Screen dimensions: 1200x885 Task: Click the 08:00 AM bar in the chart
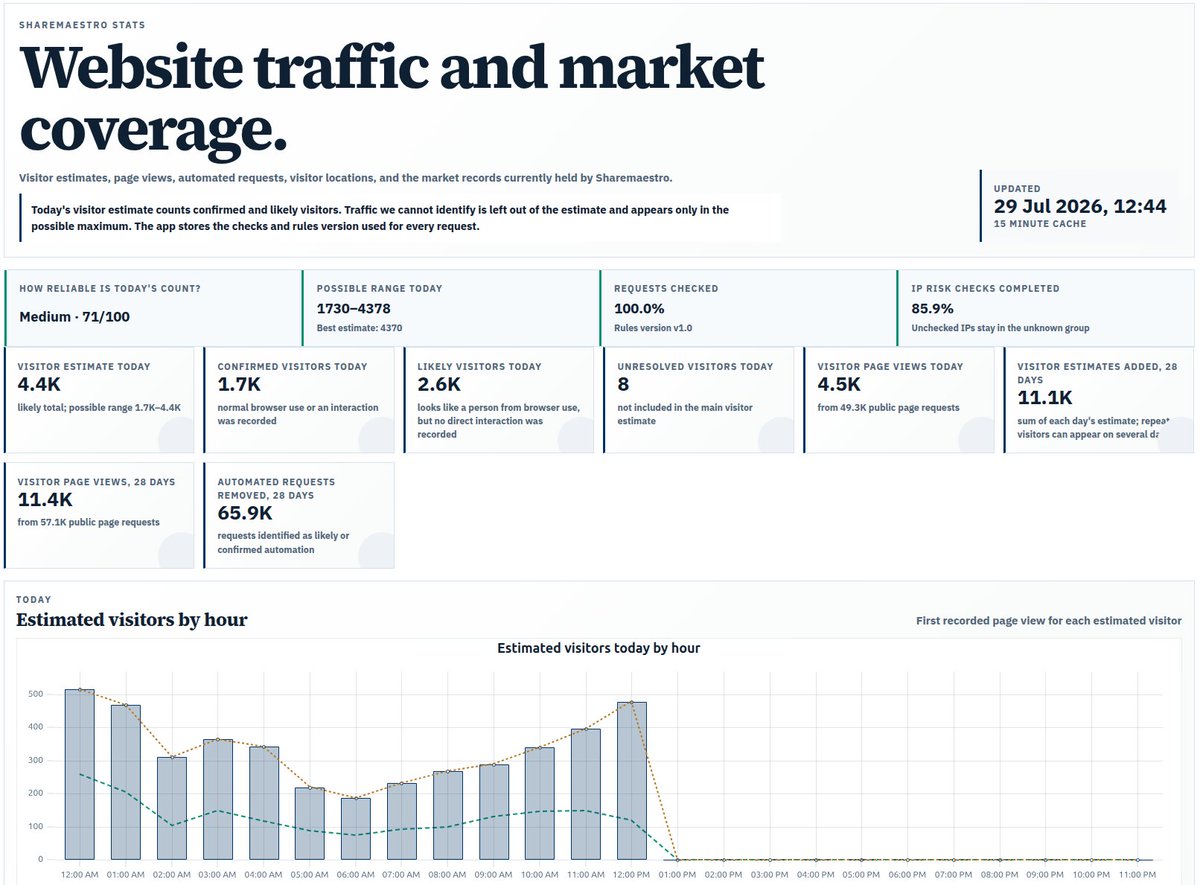click(x=448, y=815)
